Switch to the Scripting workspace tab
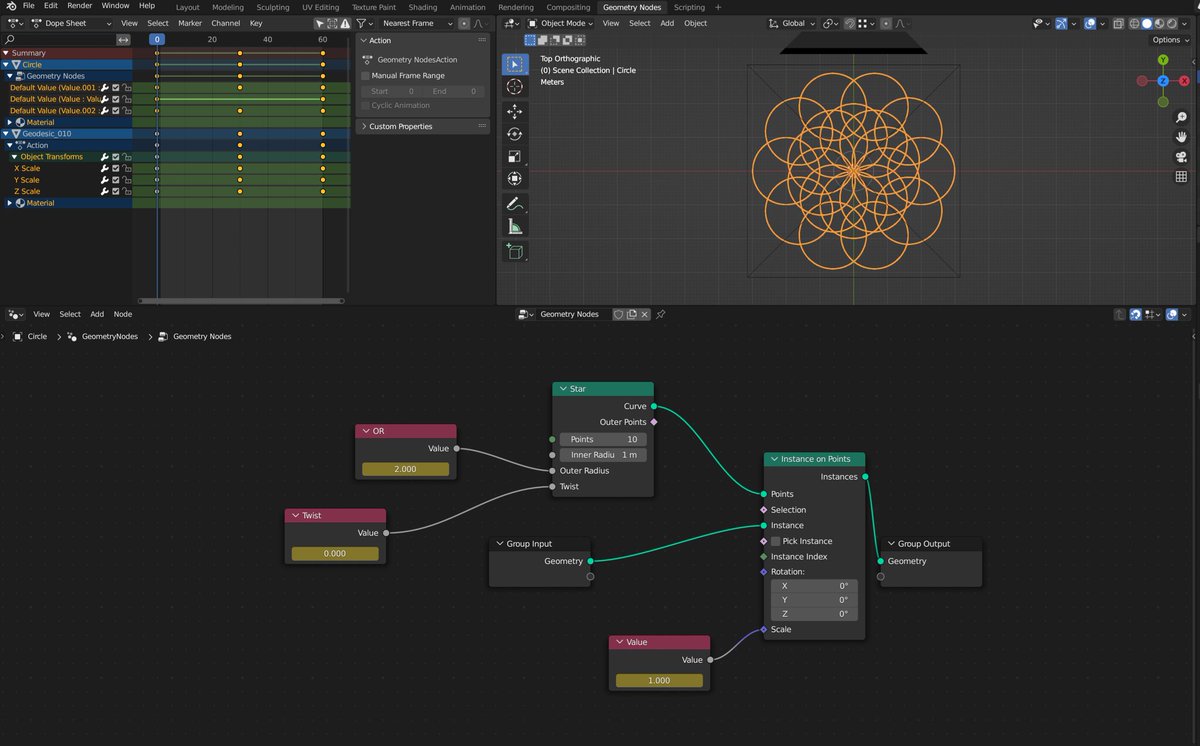Image resolution: width=1200 pixels, height=746 pixels. [689, 7]
